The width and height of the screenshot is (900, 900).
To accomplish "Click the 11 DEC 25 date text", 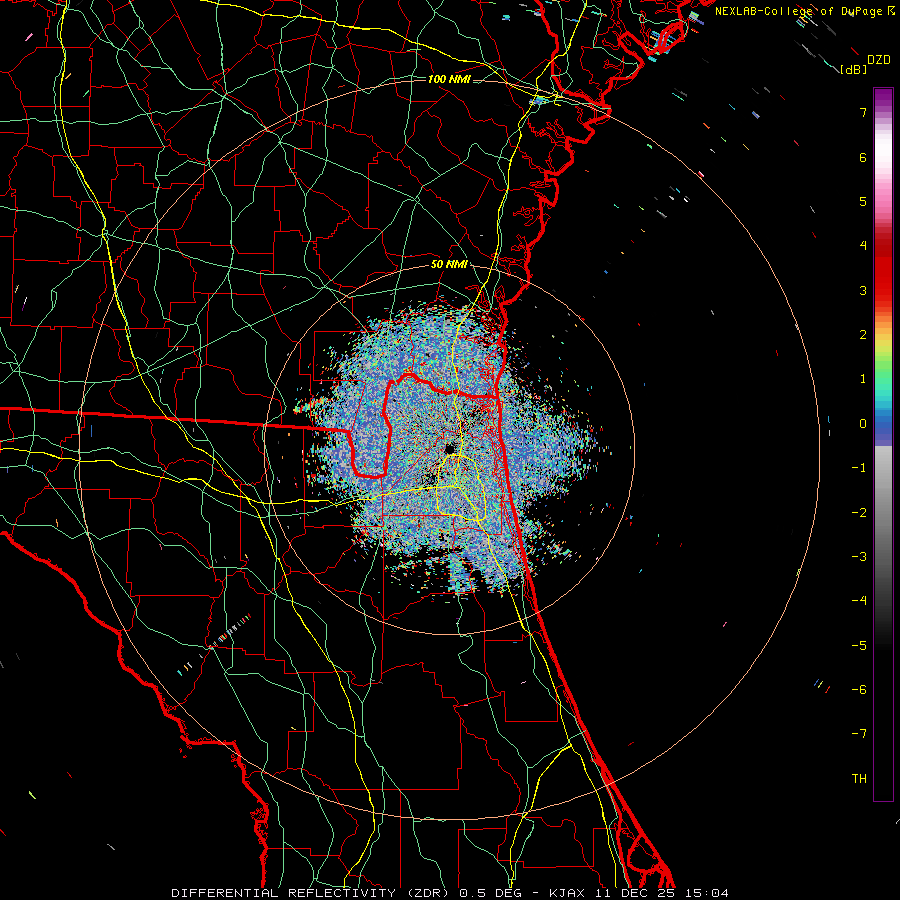I will (x=635, y=893).
